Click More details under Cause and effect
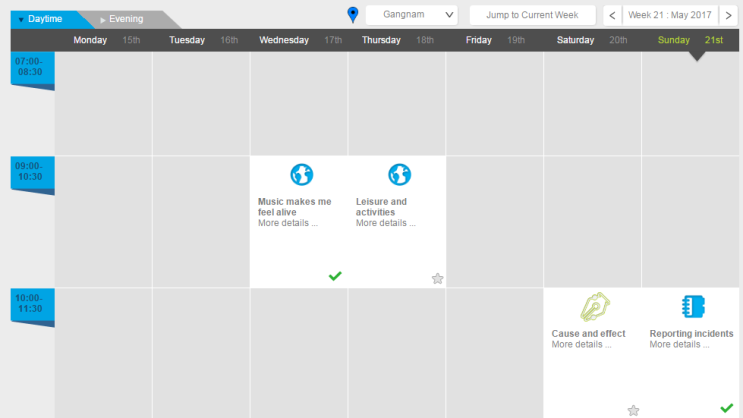The width and height of the screenshot is (743, 418). click(x=581, y=345)
